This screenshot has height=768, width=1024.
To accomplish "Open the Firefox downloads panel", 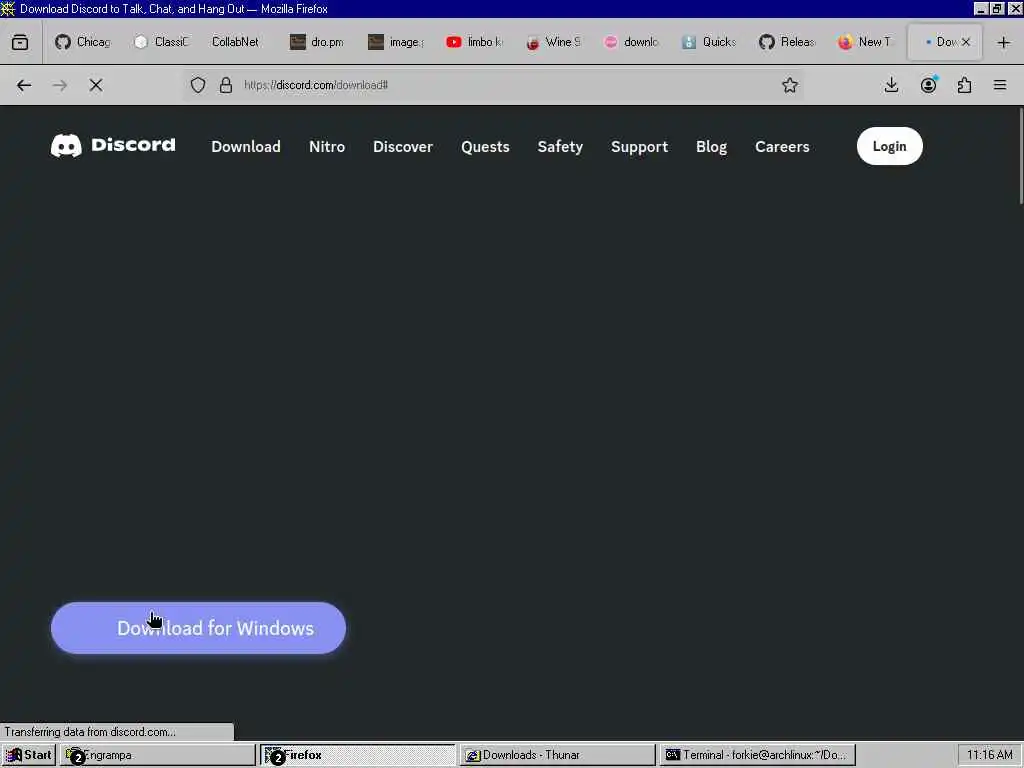I will [891, 86].
